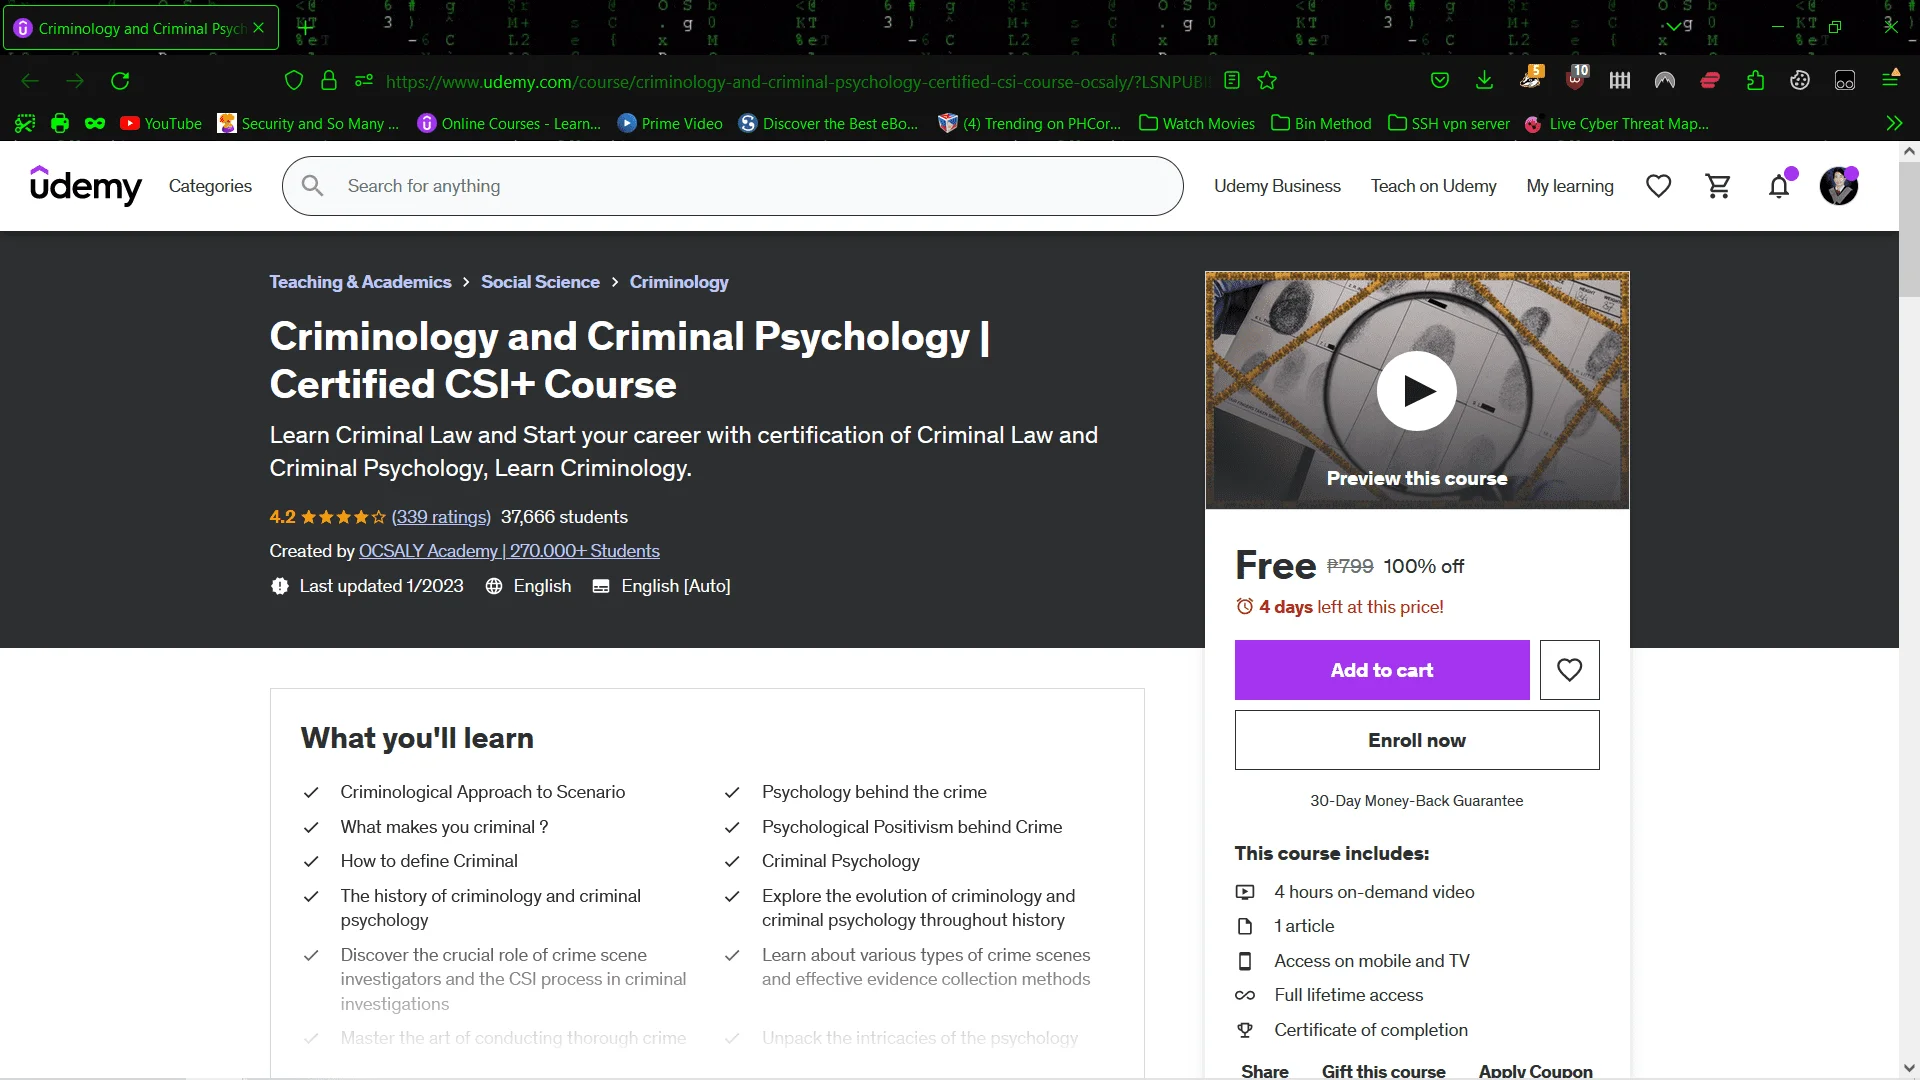Click Enroll now

coord(1416,740)
